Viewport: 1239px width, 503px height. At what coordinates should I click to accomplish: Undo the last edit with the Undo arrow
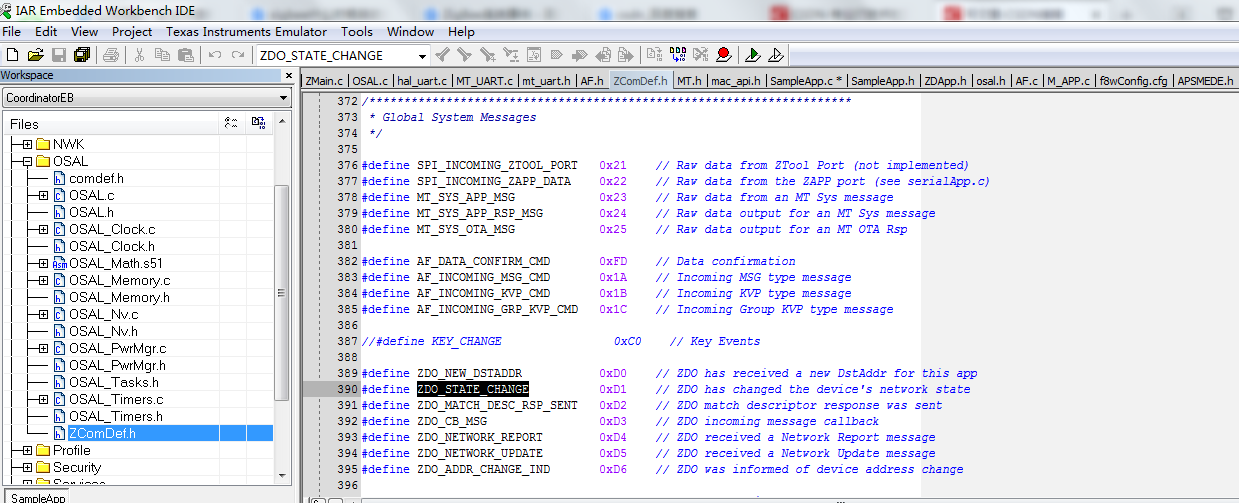[x=215, y=55]
